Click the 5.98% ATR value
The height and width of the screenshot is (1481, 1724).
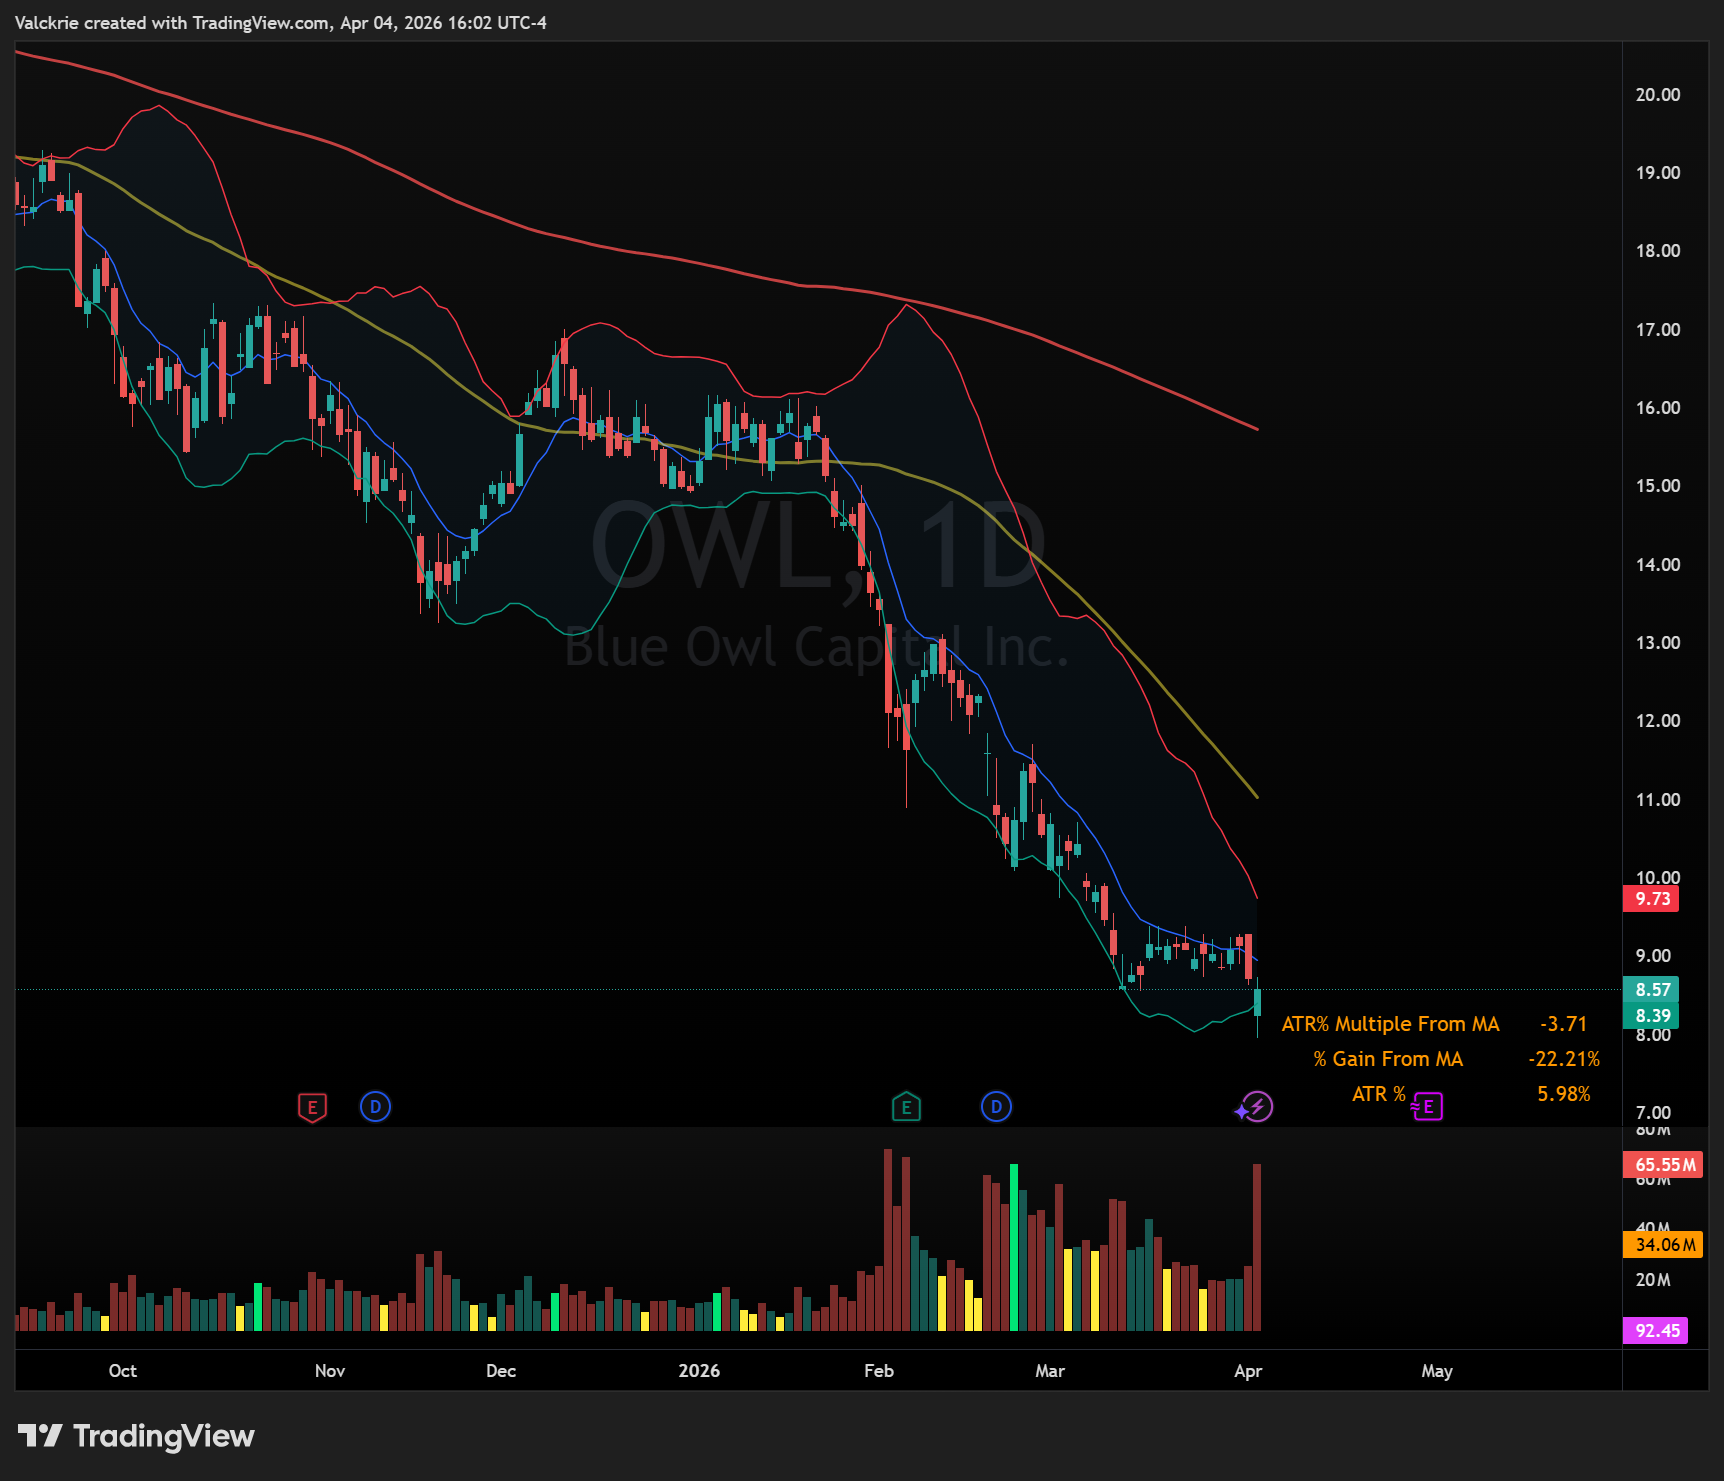(x=1564, y=1094)
